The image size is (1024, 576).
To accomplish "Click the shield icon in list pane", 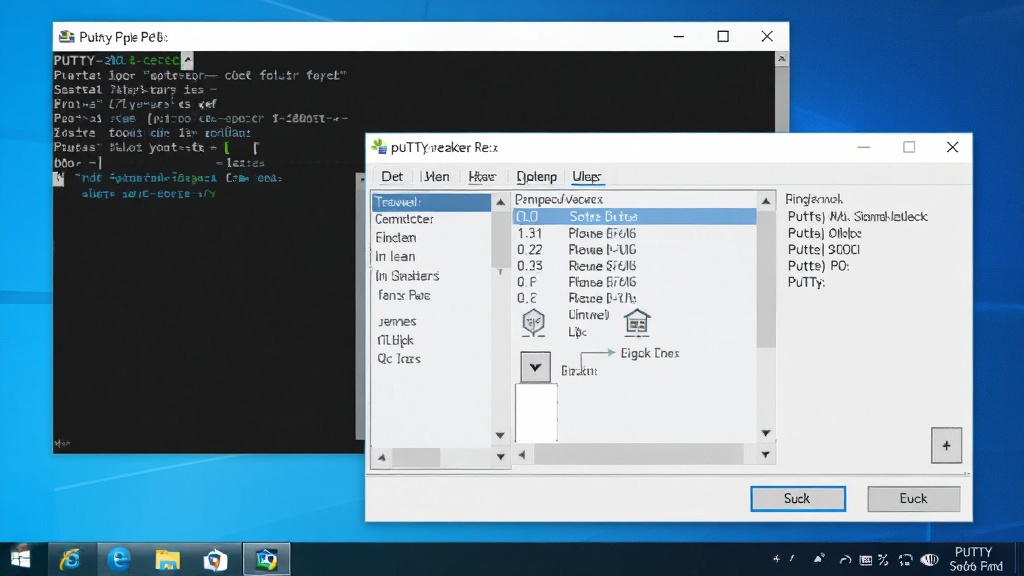I will (534, 323).
